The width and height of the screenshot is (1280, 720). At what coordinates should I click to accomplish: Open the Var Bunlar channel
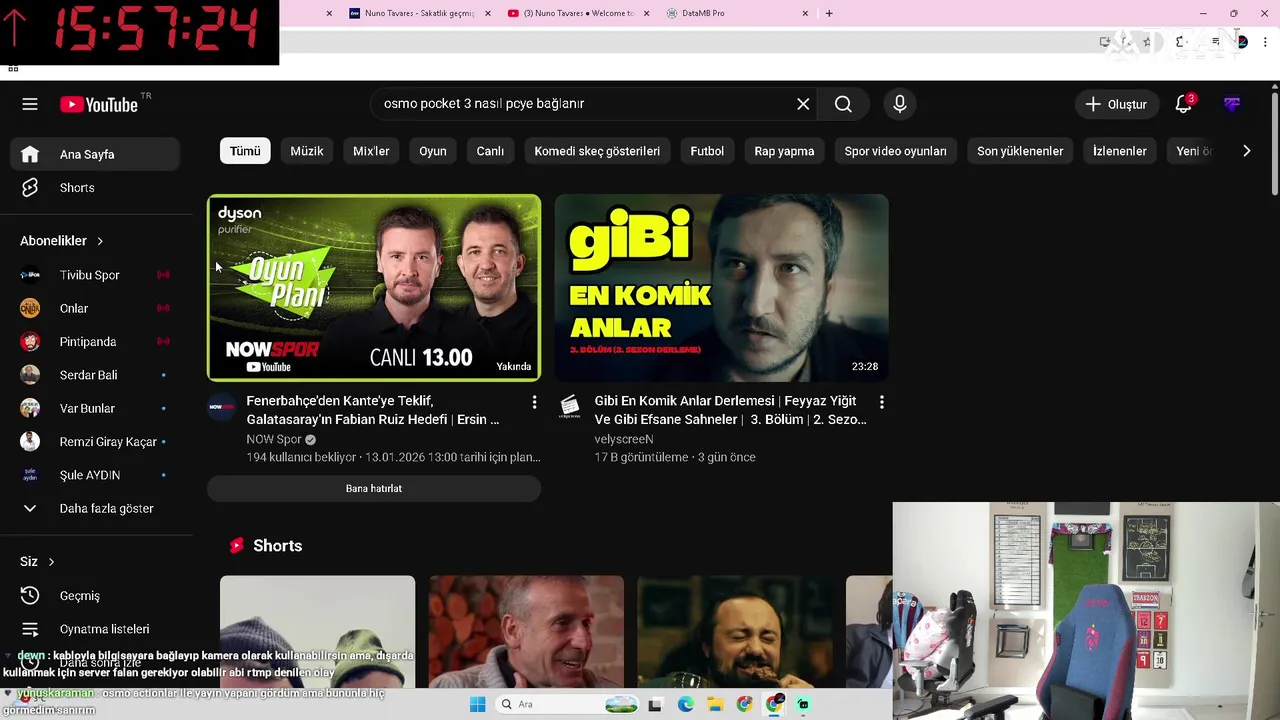[95, 408]
